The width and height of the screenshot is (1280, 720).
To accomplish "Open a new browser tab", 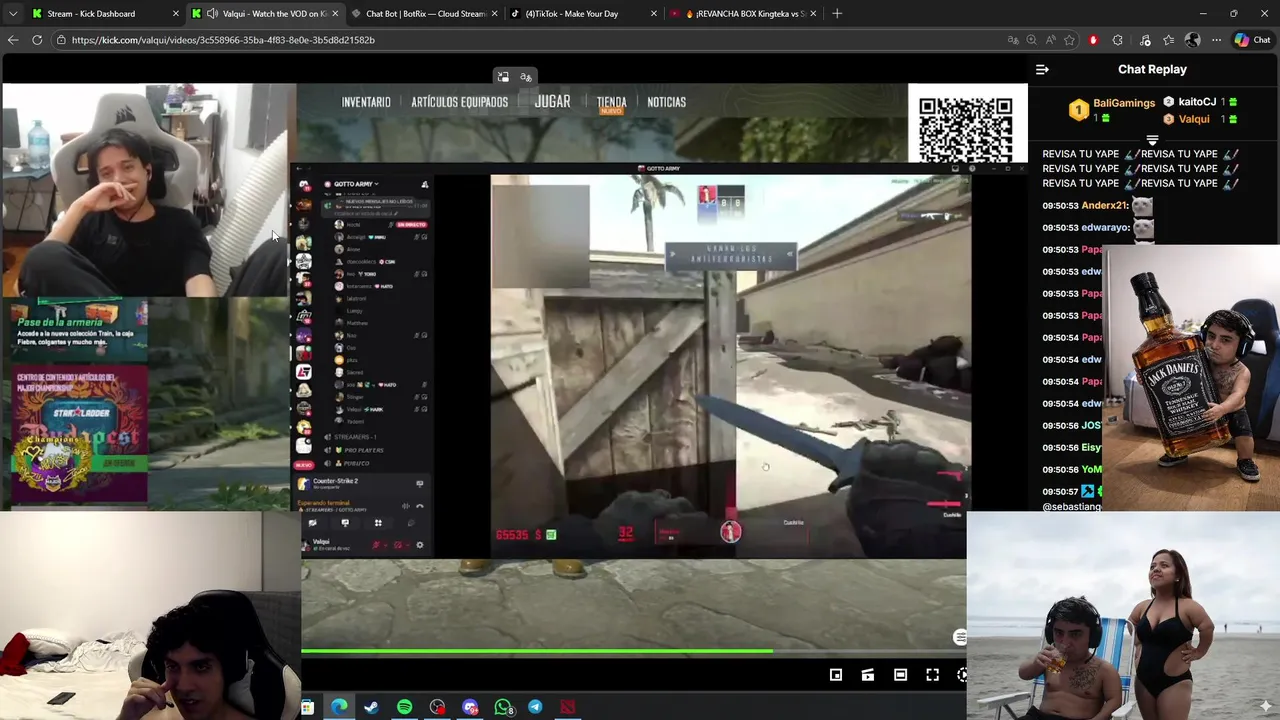I will [x=837, y=13].
